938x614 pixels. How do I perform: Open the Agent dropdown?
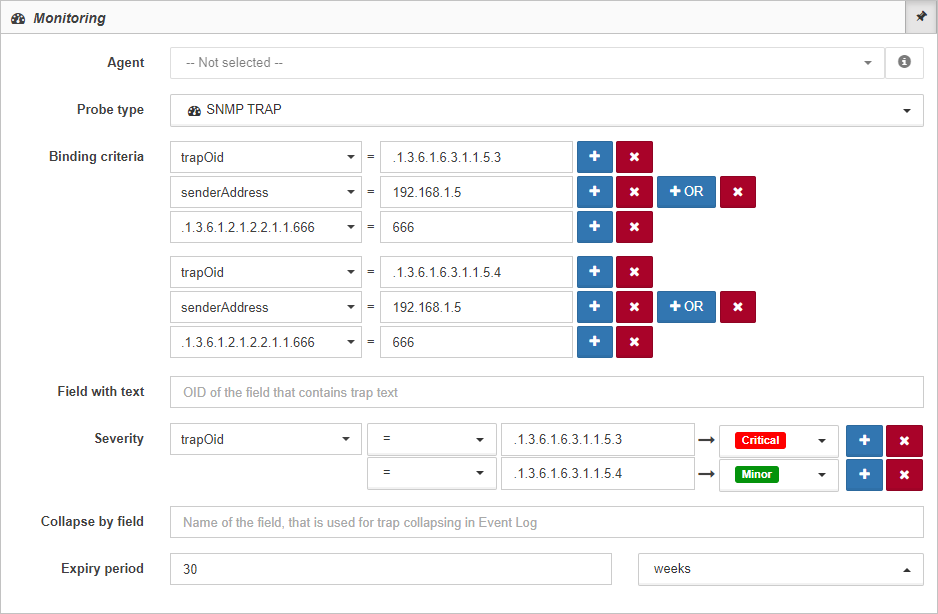[527, 63]
